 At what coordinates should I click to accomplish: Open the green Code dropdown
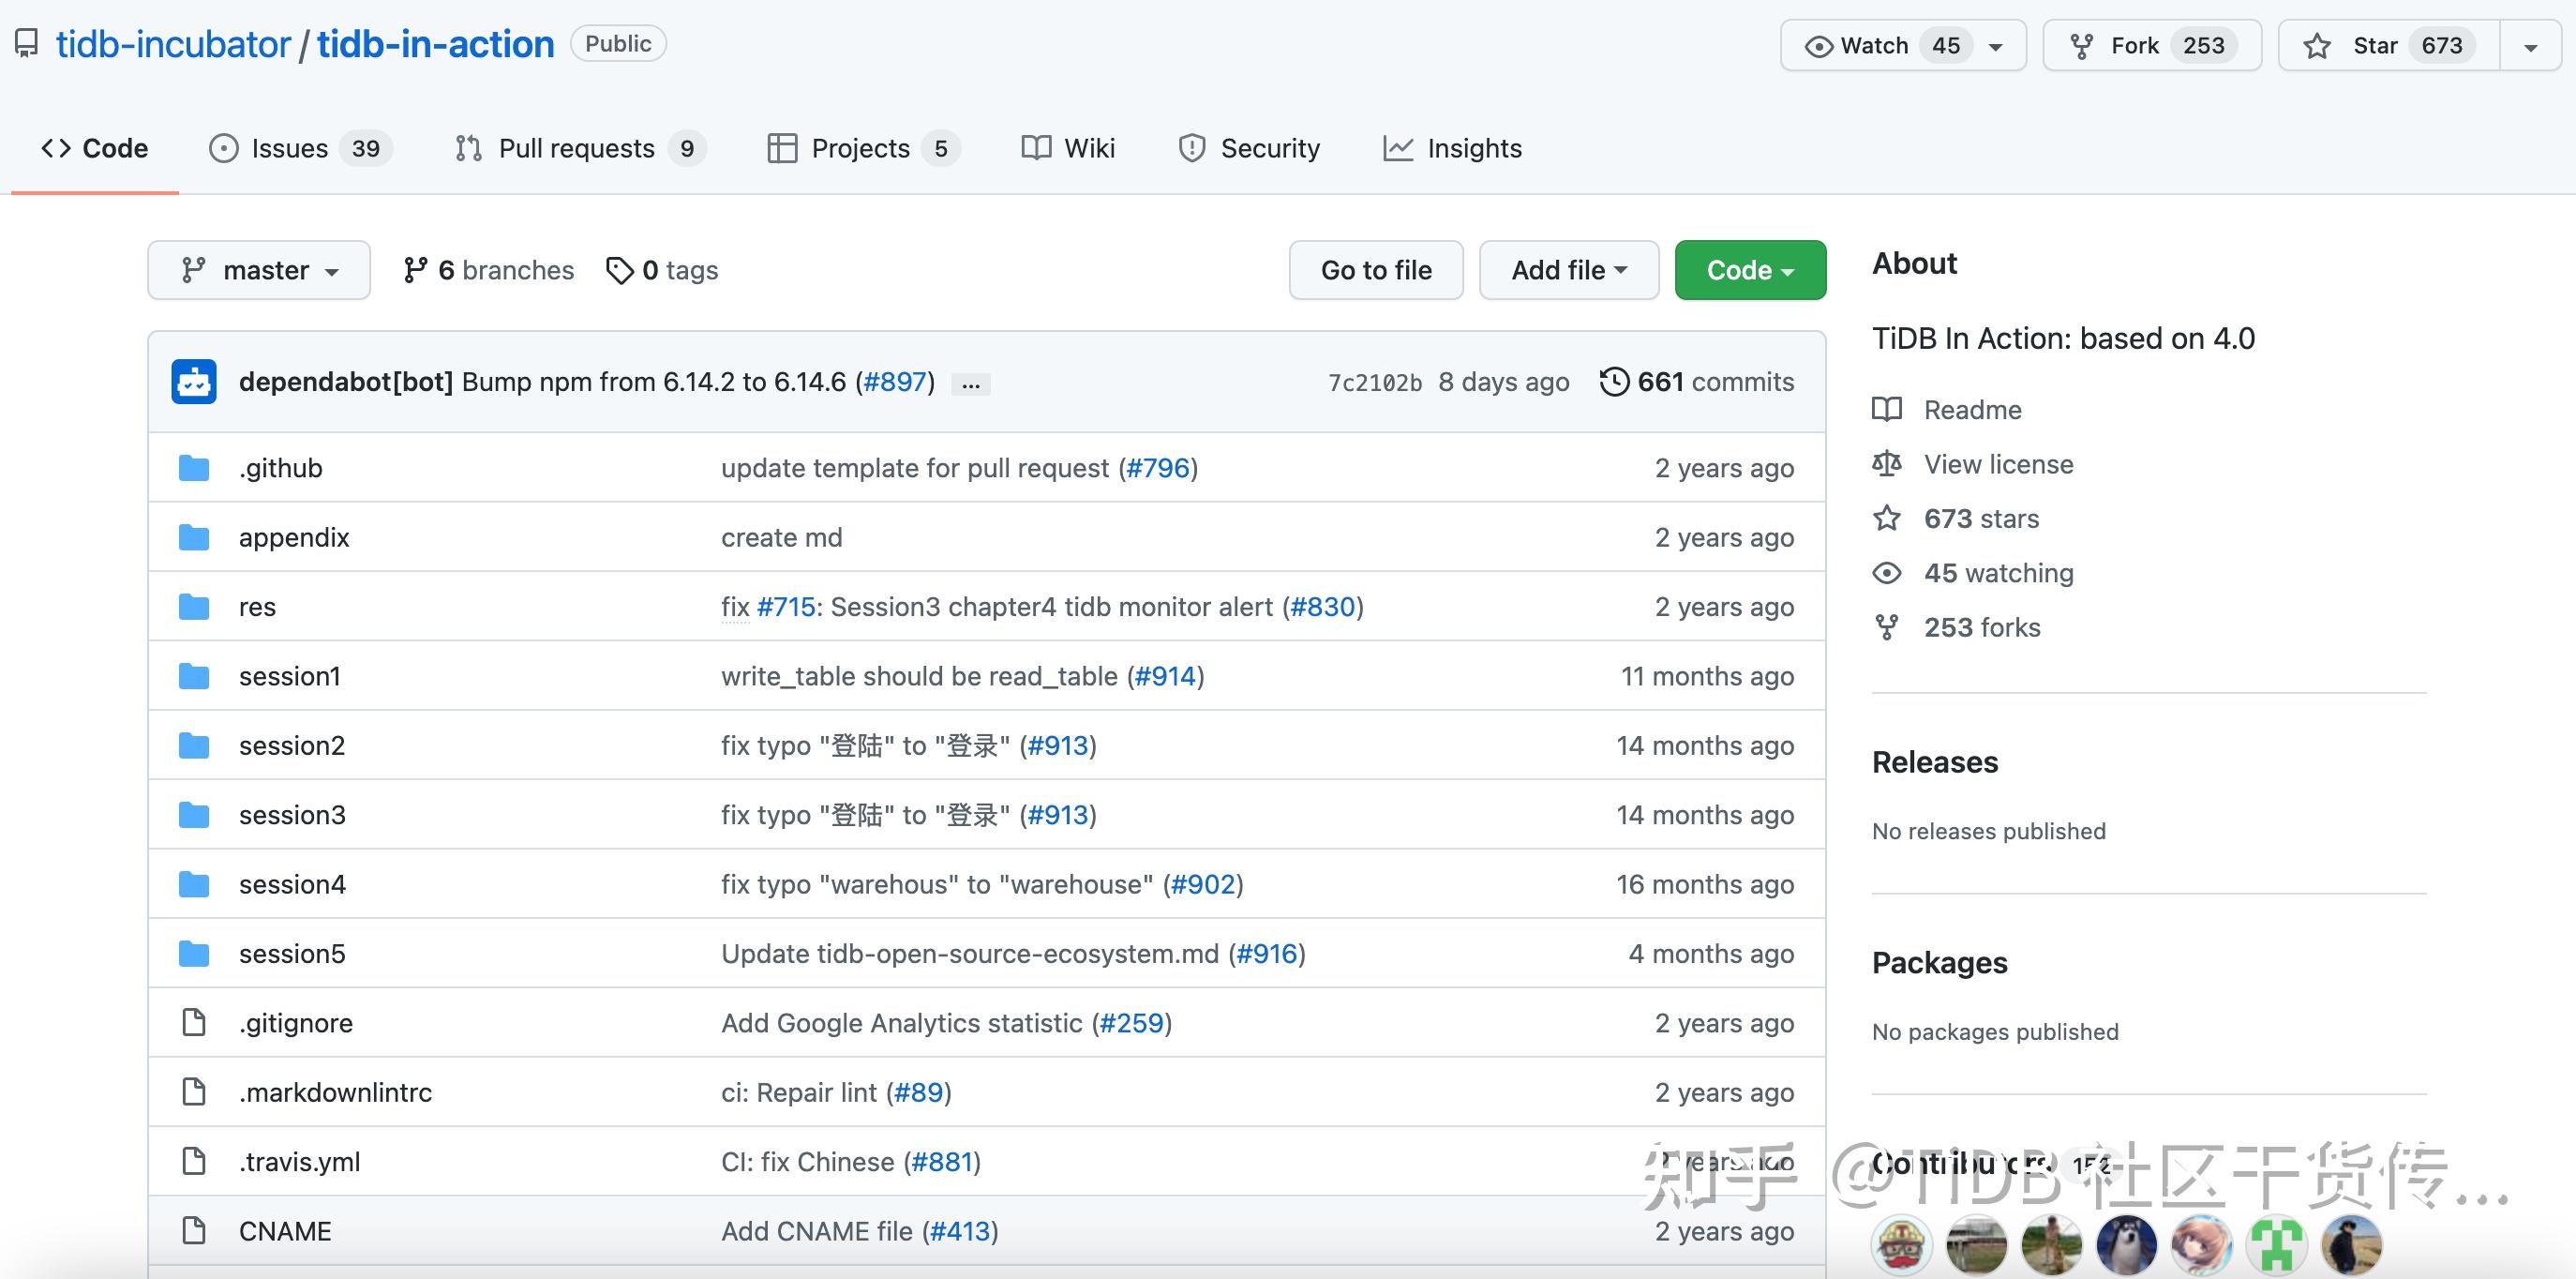[1749, 270]
